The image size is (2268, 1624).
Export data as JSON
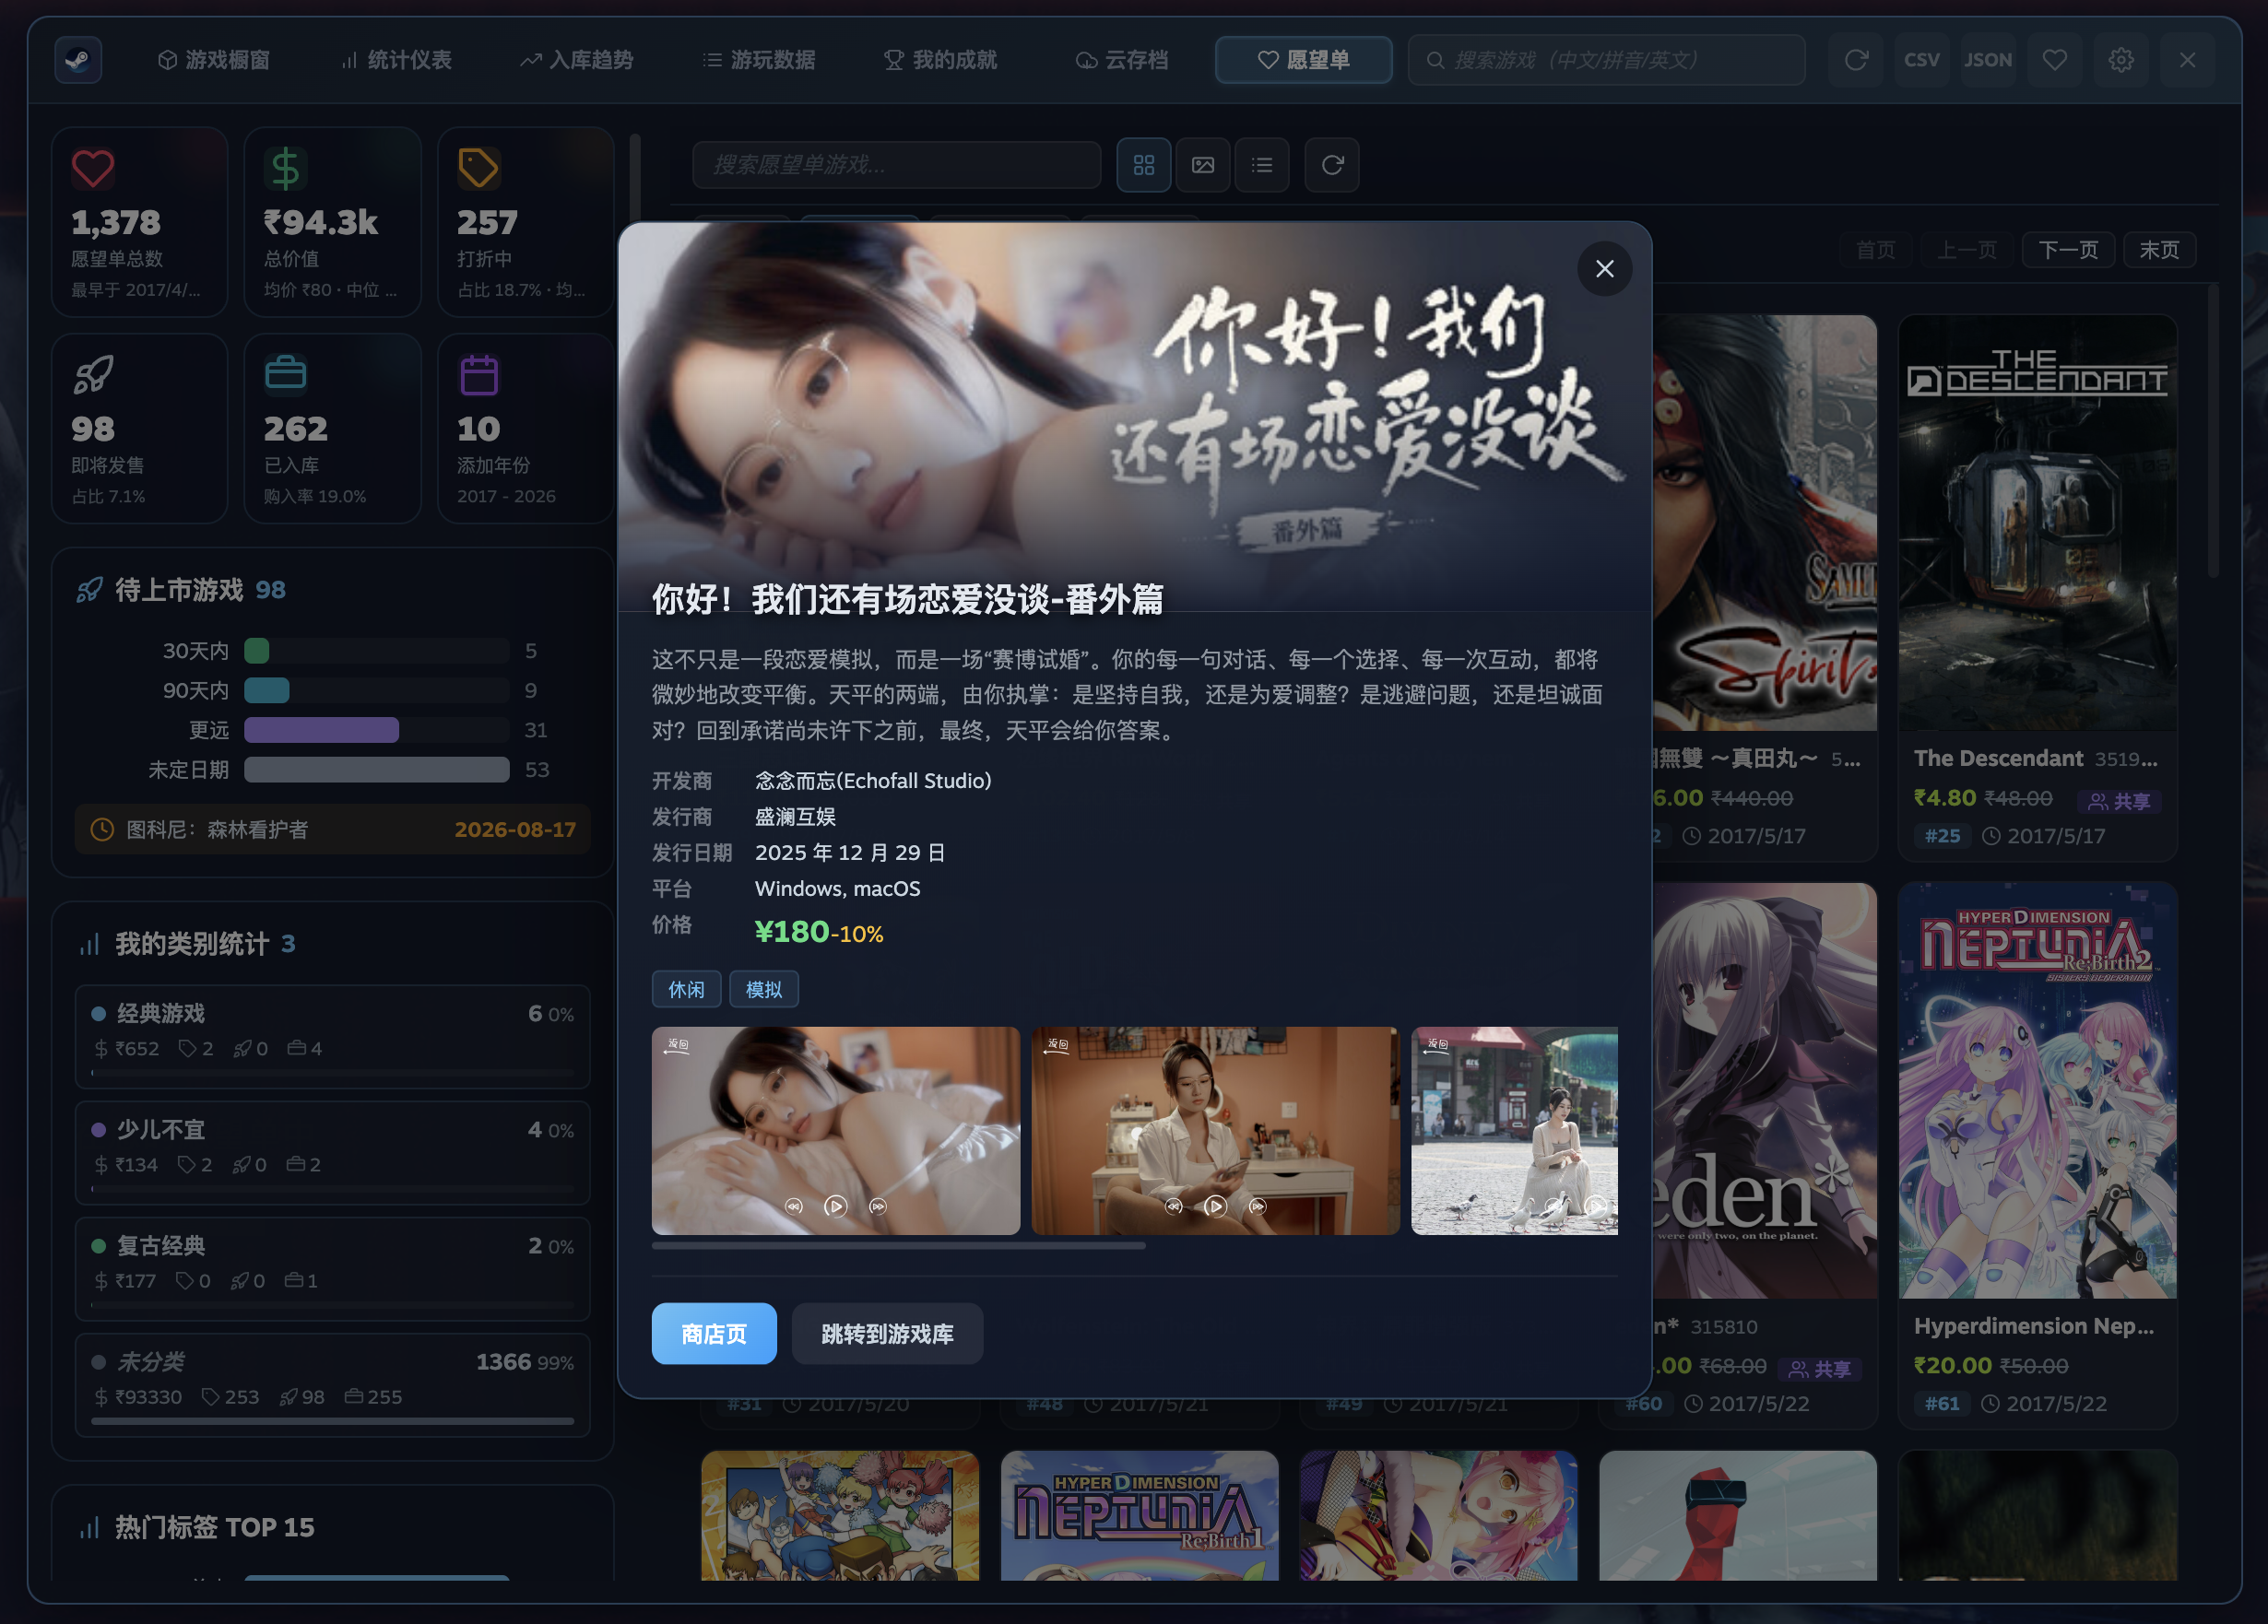1988,60
